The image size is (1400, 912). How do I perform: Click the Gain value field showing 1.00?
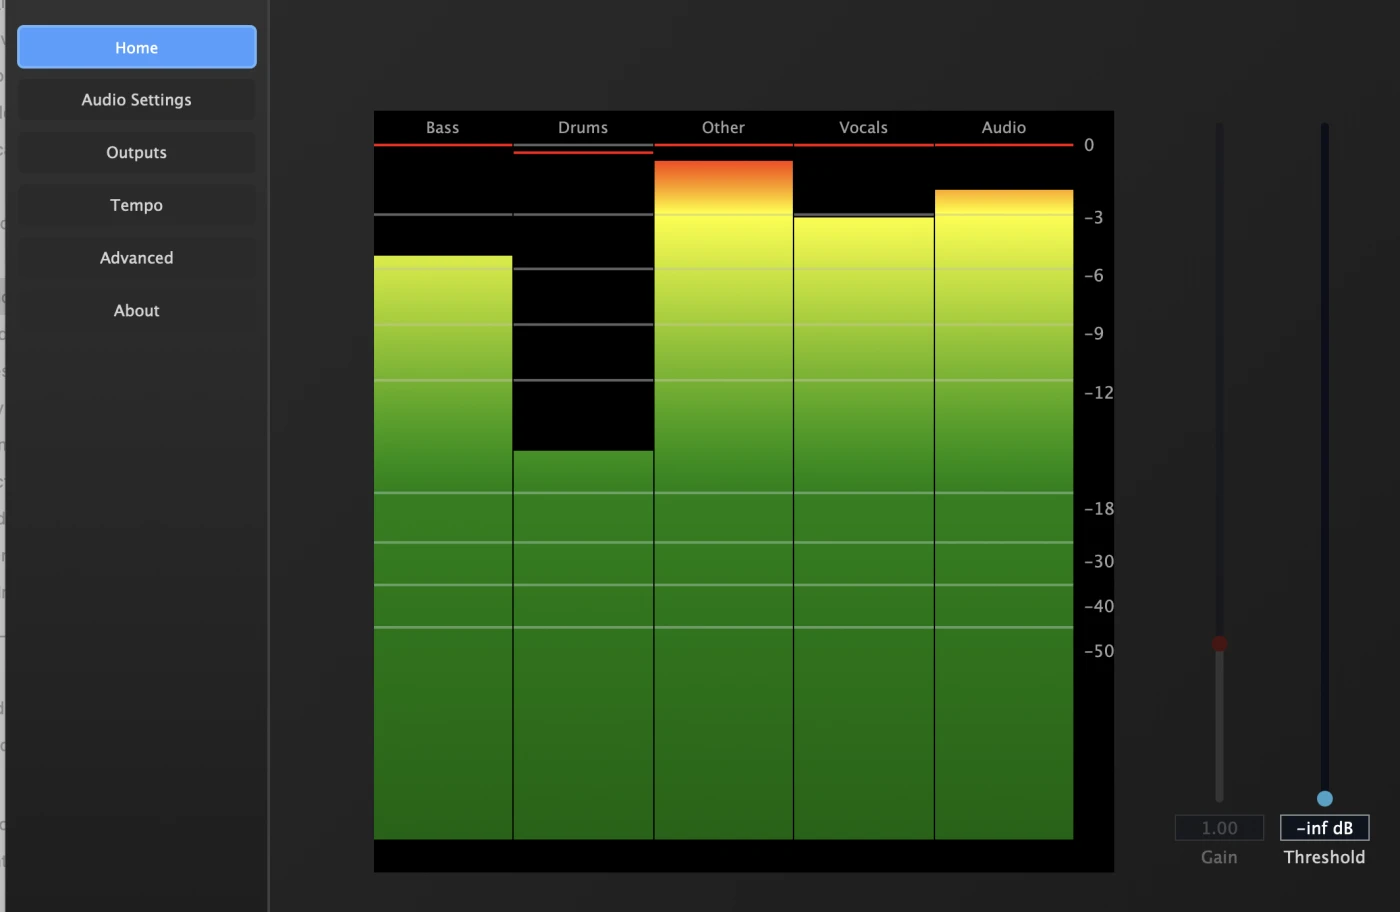coord(1219,828)
